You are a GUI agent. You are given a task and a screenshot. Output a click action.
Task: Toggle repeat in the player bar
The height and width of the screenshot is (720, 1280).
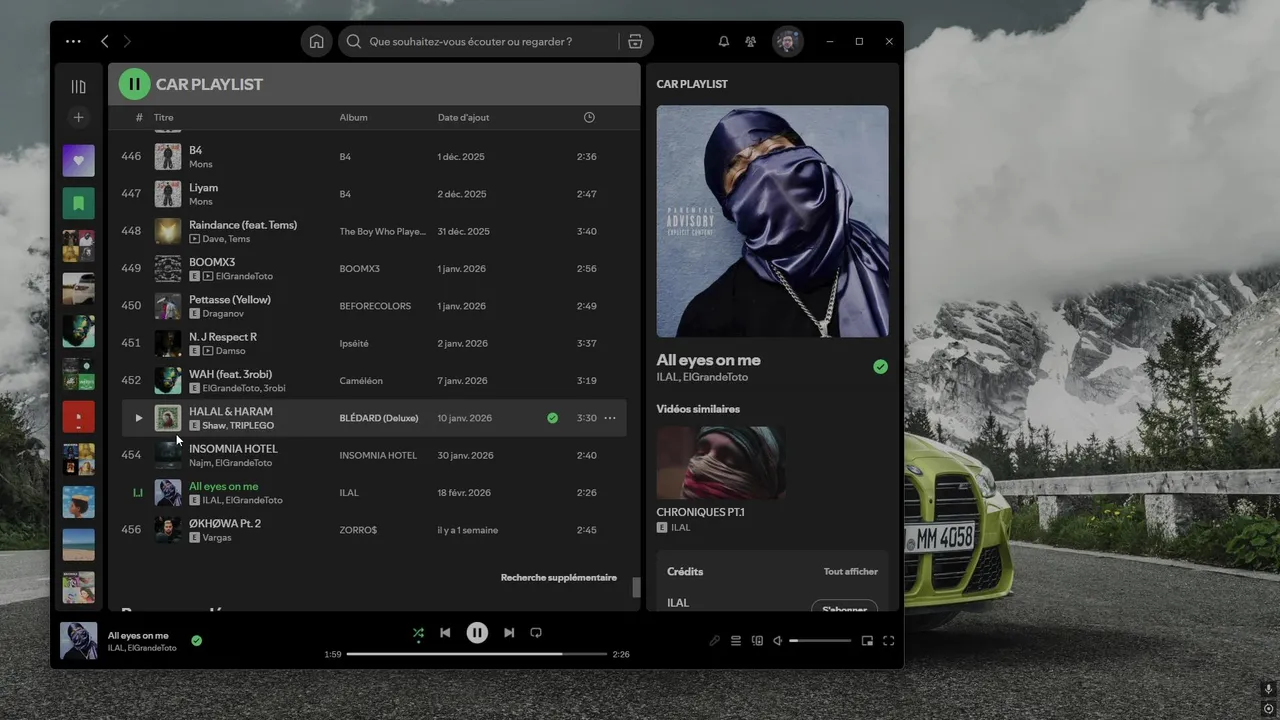tap(536, 633)
